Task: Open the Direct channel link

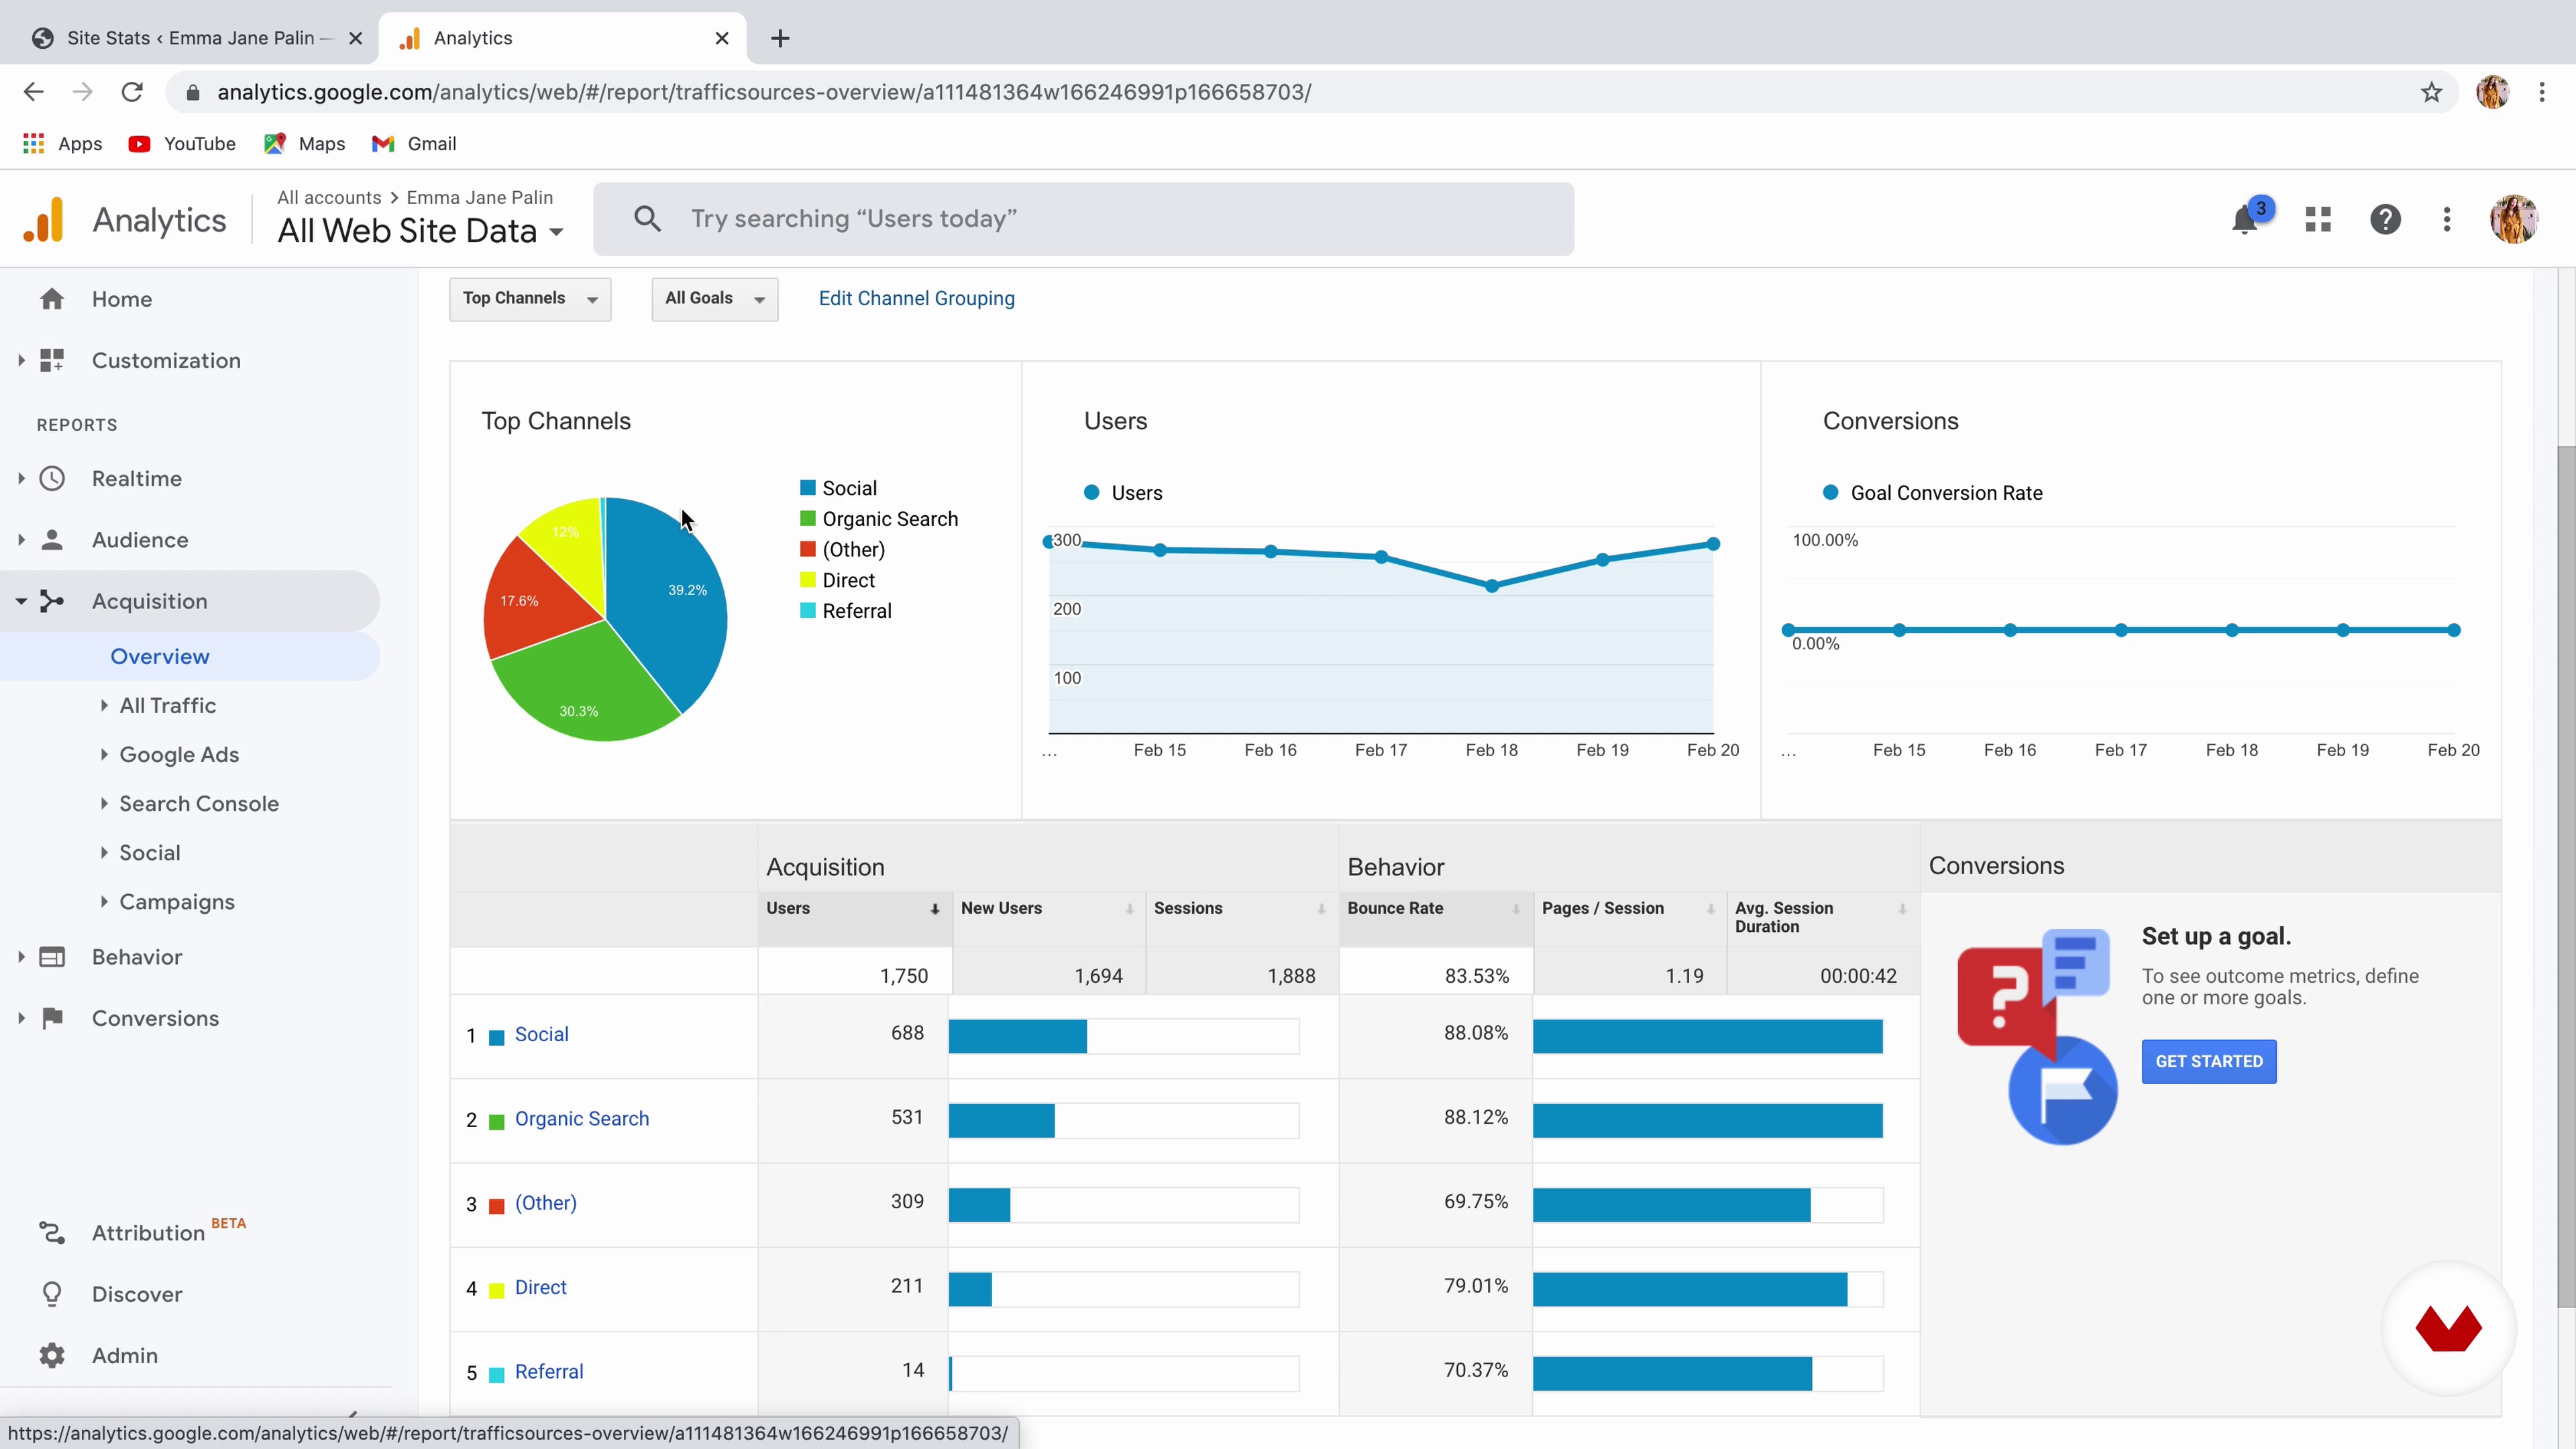Action: [540, 1288]
